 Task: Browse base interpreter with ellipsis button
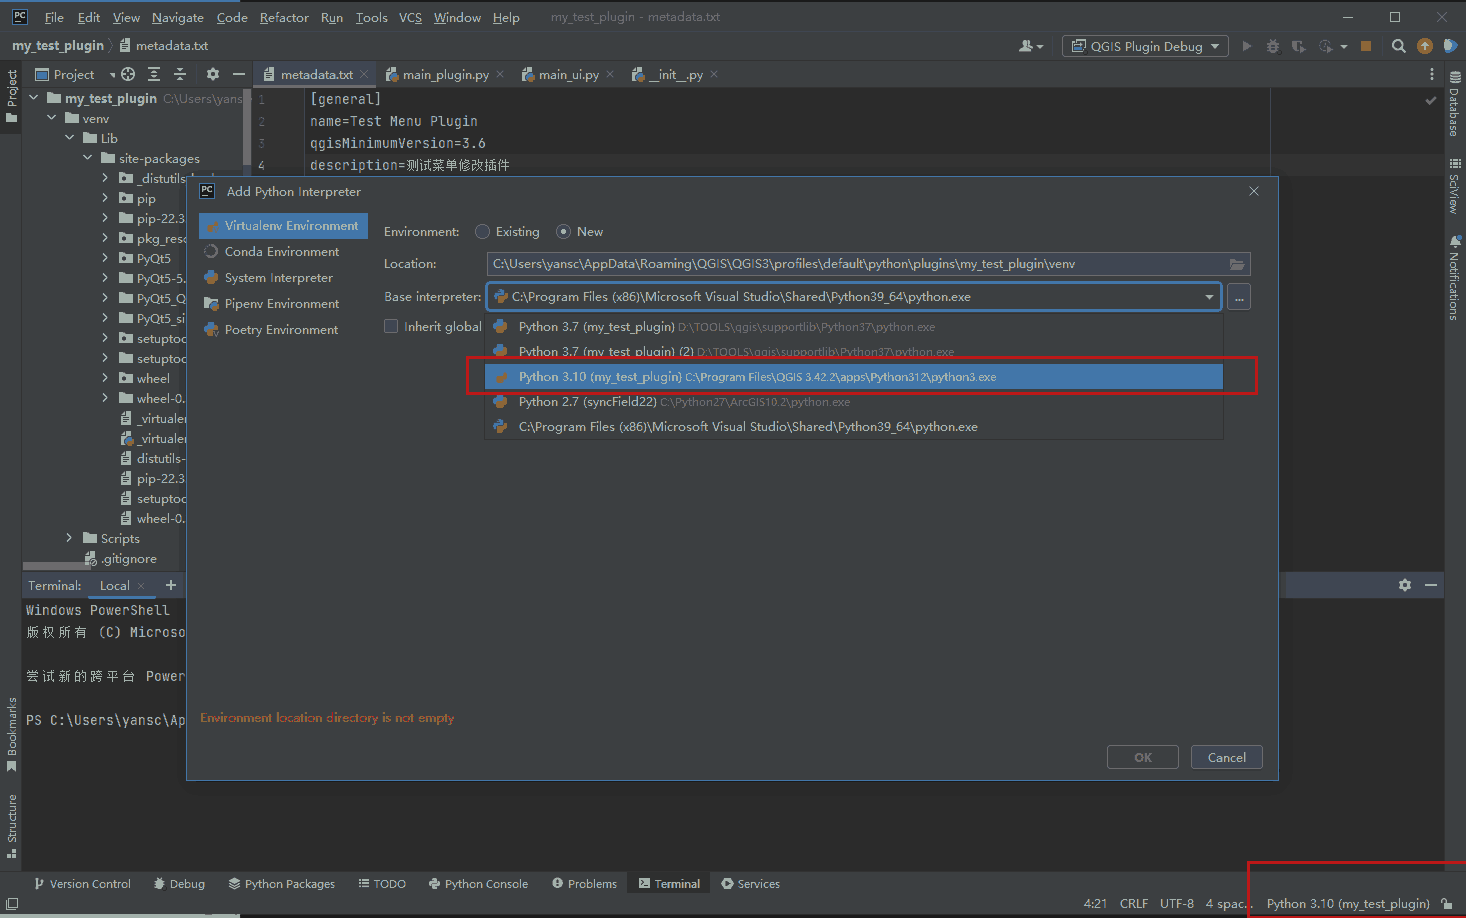[x=1239, y=297]
